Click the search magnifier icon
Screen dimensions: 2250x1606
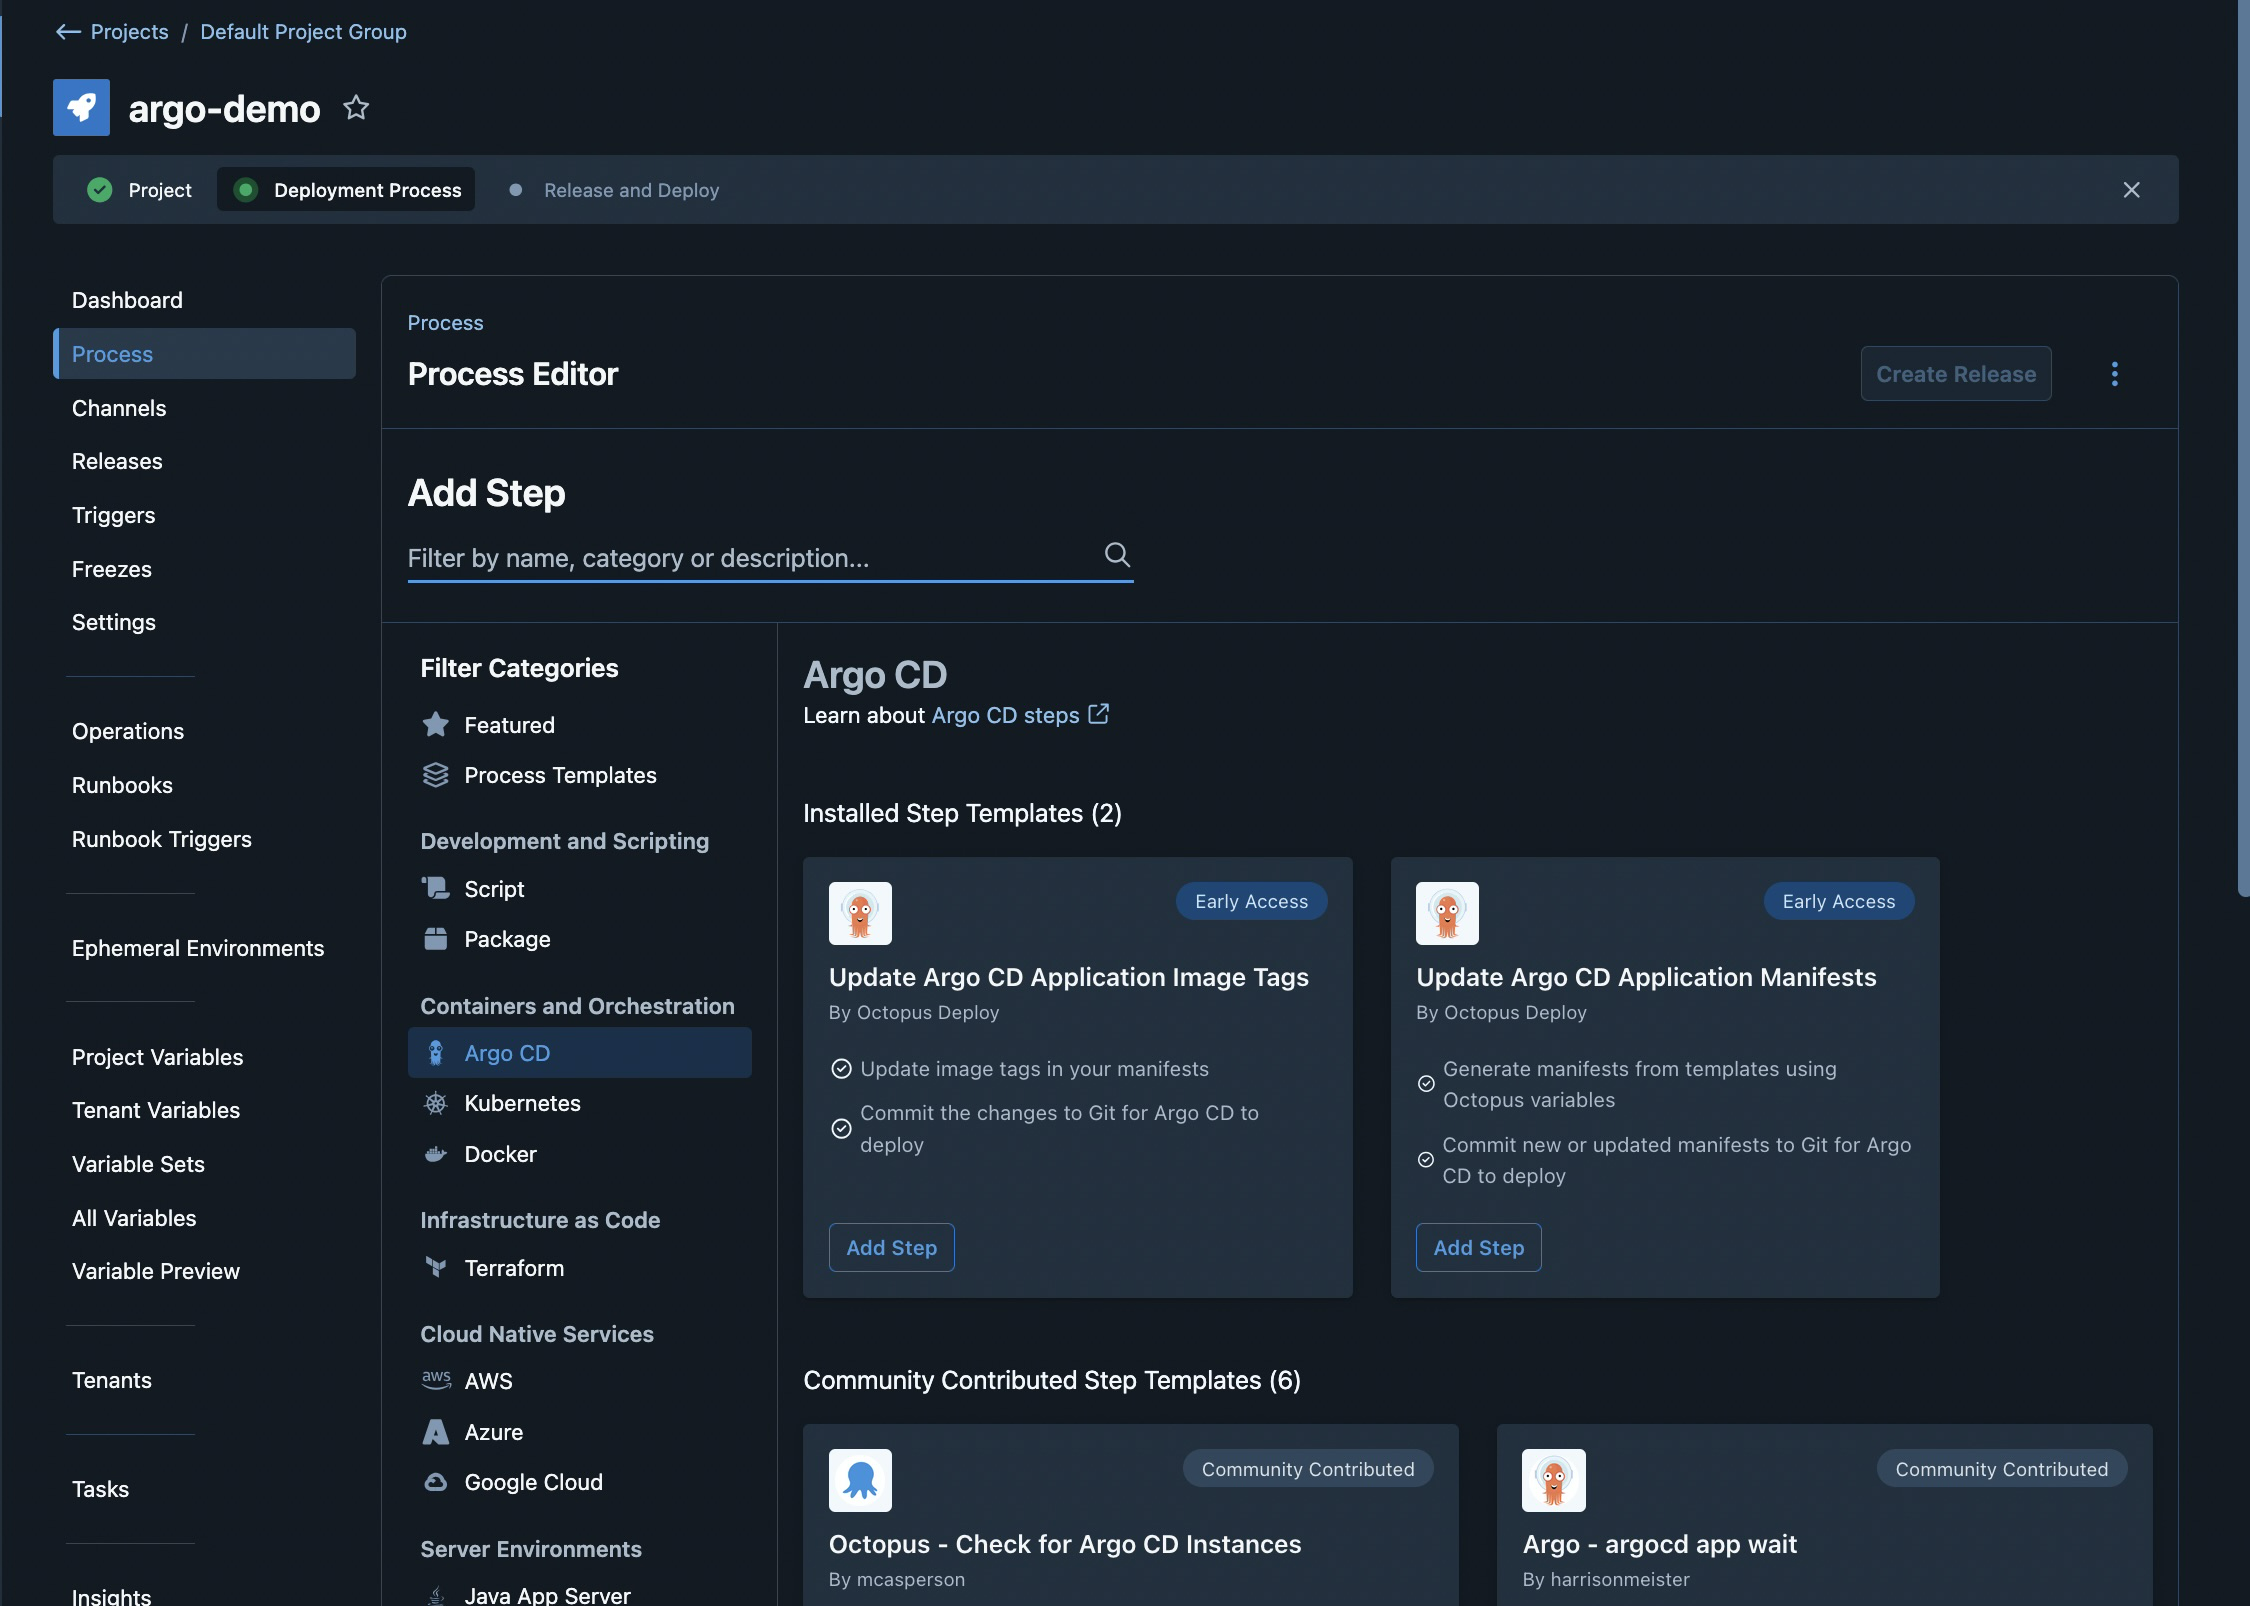(1117, 555)
